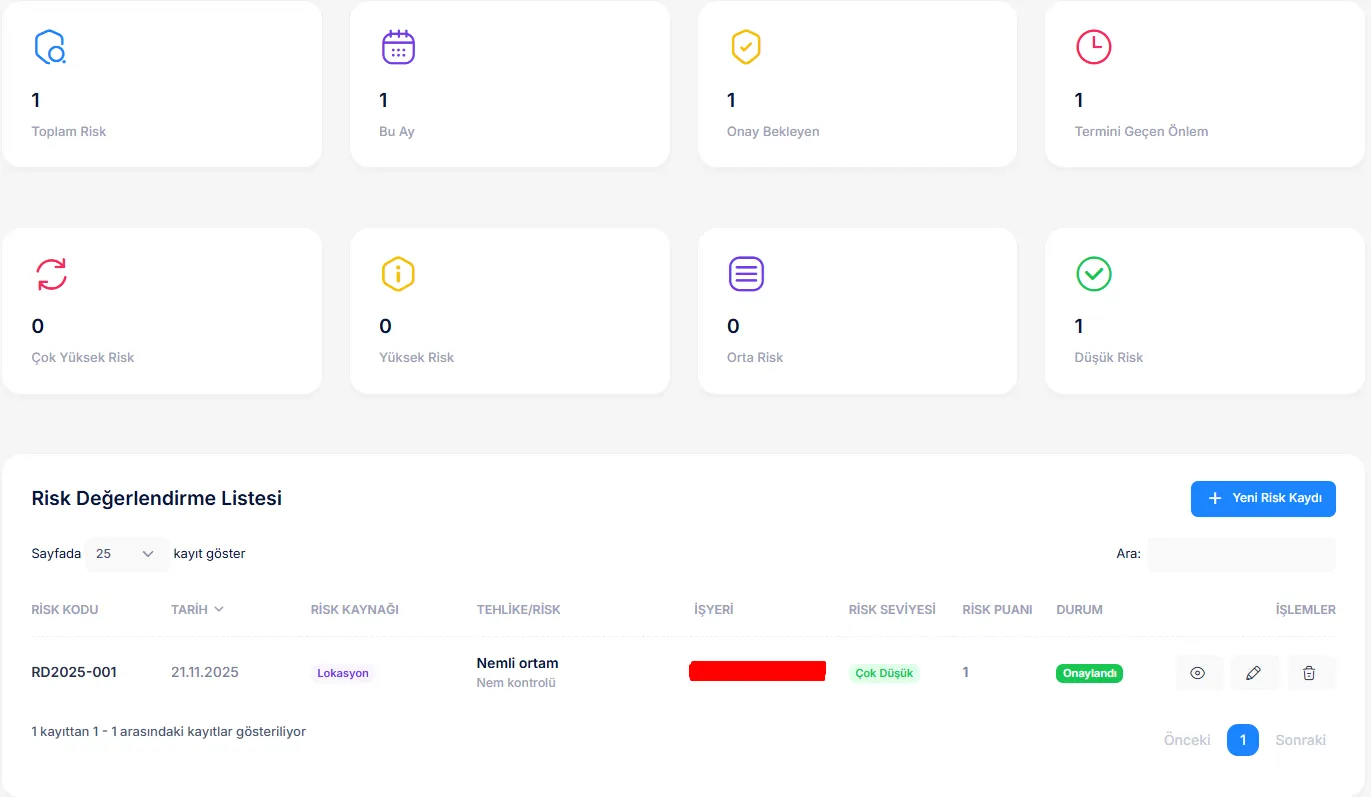Screen dimensions: 1371x797
Task: Click the Orta Risk list icon
Action: coord(746,274)
